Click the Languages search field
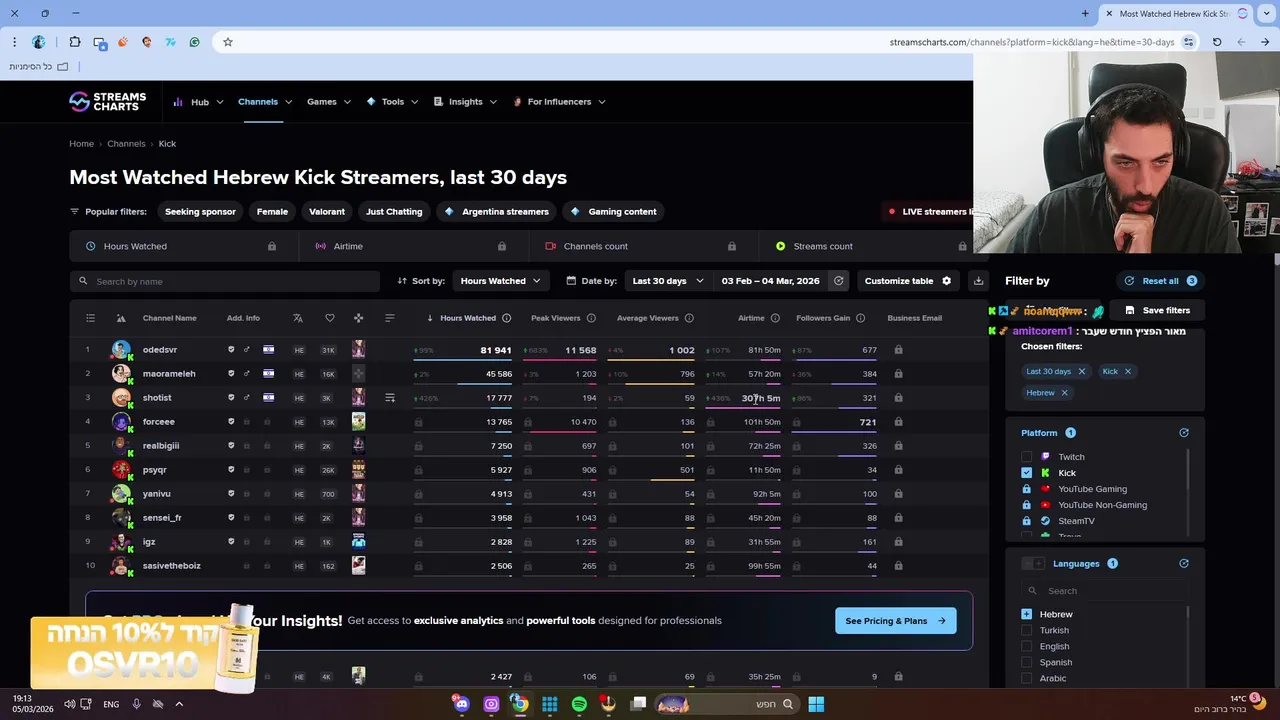This screenshot has height=720, width=1280. point(1105,591)
